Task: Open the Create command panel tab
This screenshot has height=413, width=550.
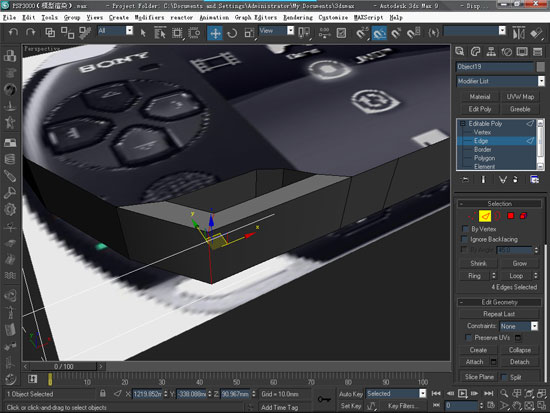Action: click(460, 52)
